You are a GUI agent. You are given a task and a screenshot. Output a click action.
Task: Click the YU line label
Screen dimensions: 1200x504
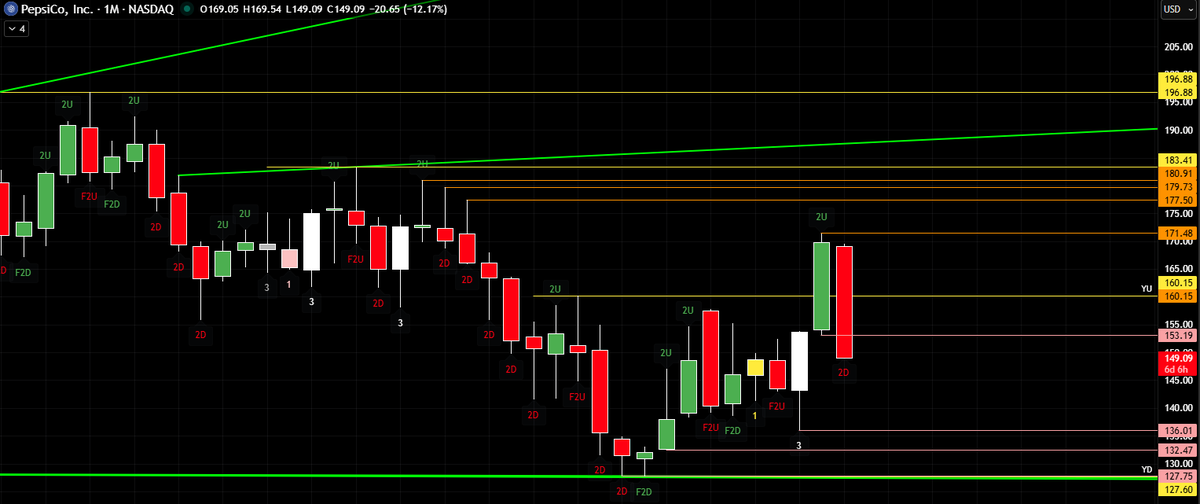coord(1147,288)
